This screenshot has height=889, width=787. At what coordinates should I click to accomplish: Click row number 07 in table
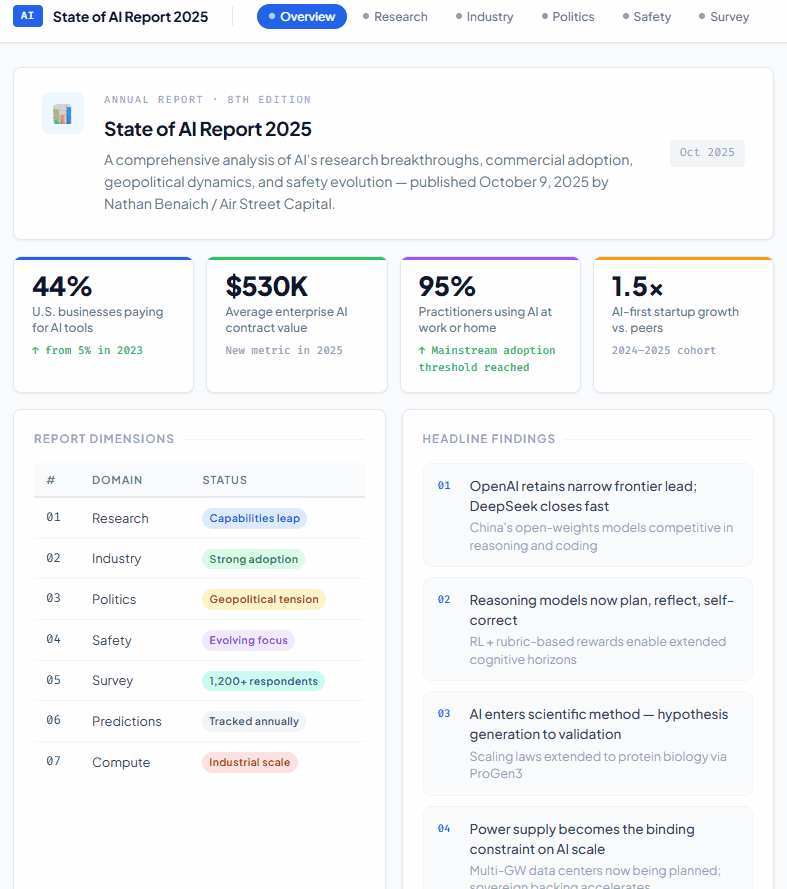53,761
